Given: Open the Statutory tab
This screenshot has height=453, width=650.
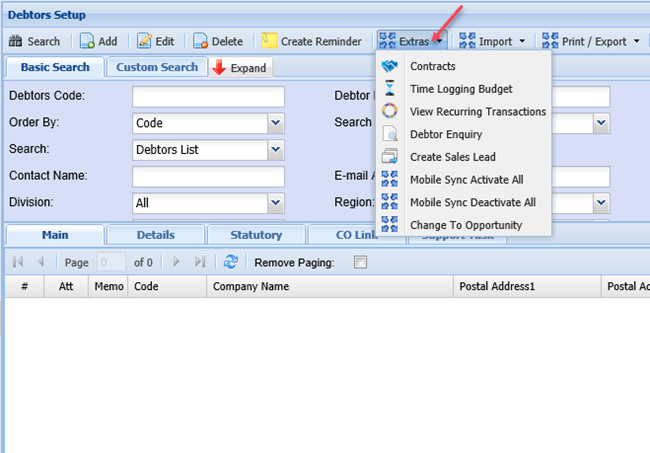Looking at the screenshot, I should point(255,235).
